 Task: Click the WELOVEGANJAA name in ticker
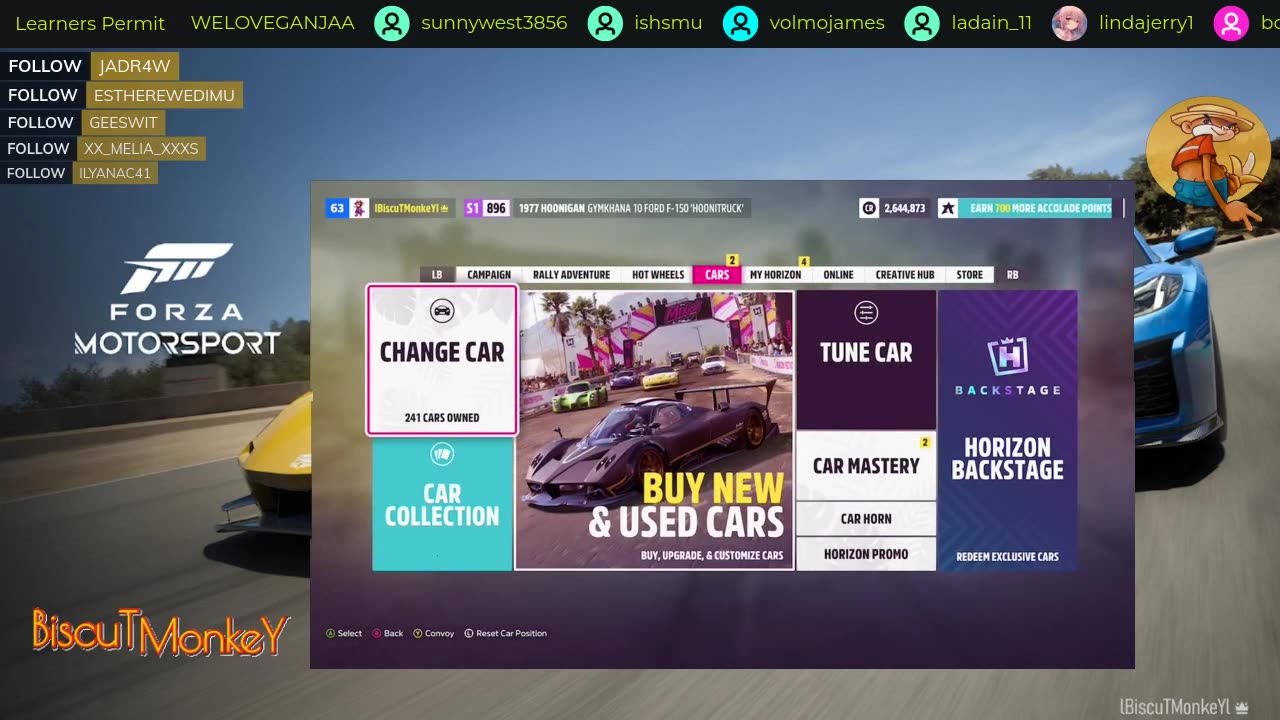tap(272, 23)
